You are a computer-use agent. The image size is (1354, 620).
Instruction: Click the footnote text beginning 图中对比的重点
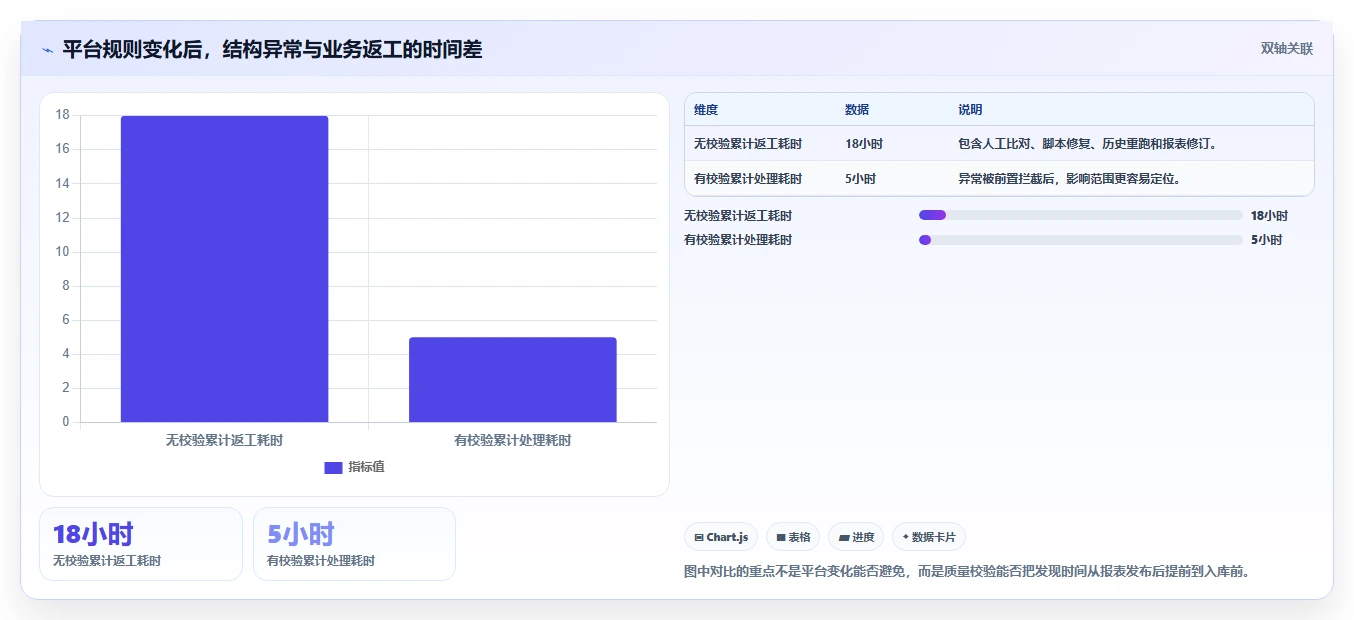point(967,572)
